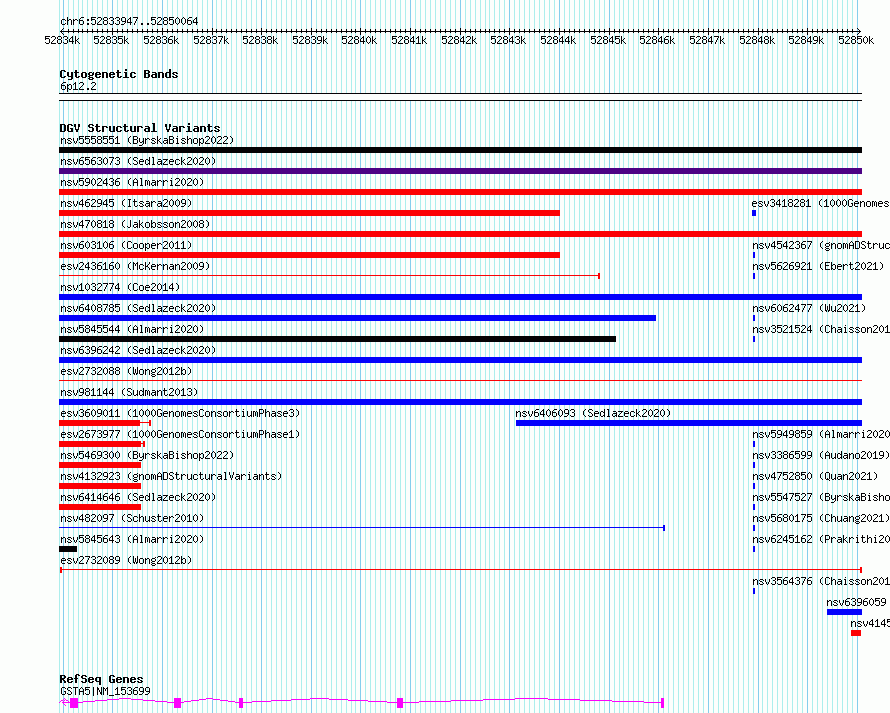Select the blue nsv6396059 variant bar

(x=845, y=613)
